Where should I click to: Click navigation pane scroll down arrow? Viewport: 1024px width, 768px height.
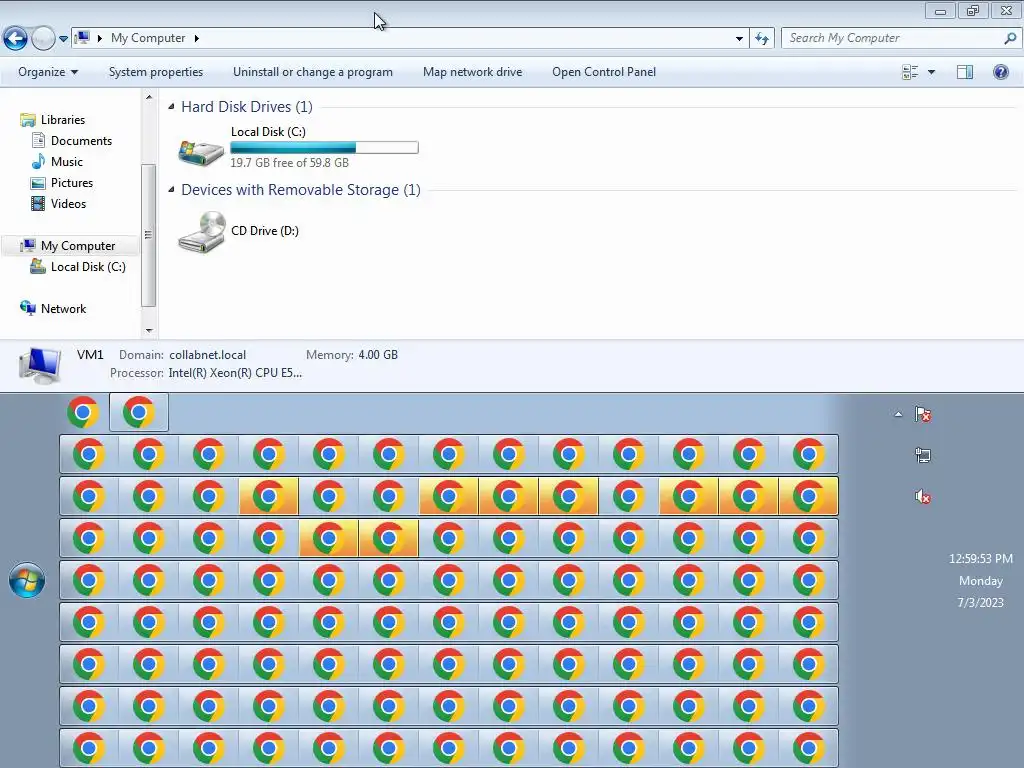coord(149,330)
